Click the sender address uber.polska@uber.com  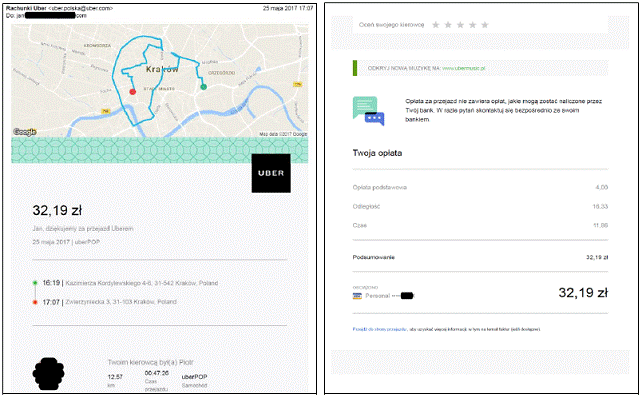pyautogui.click(x=80, y=8)
